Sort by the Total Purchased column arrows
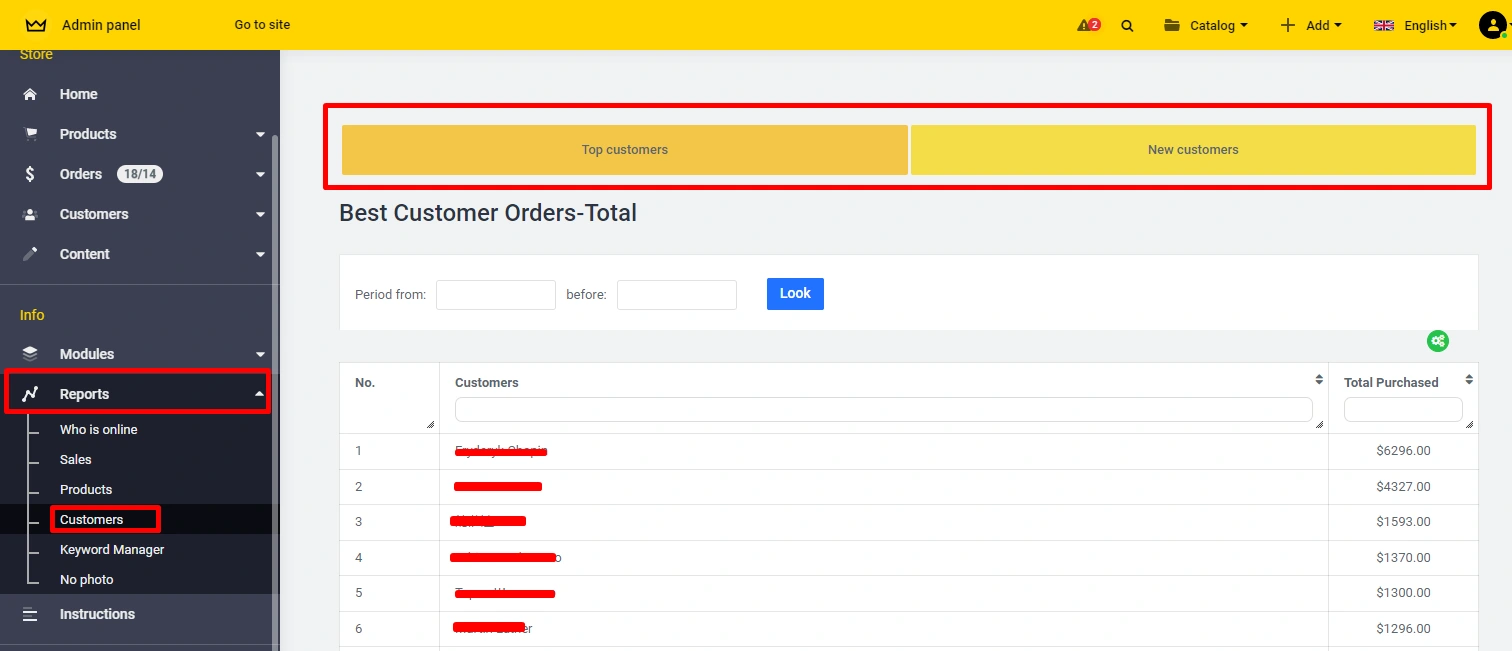The height and width of the screenshot is (651, 1512). (x=1468, y=380)
